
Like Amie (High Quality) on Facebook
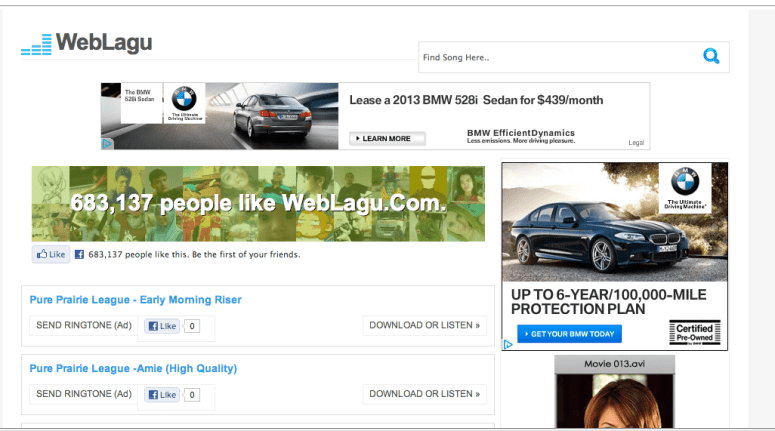coord(162,395)
